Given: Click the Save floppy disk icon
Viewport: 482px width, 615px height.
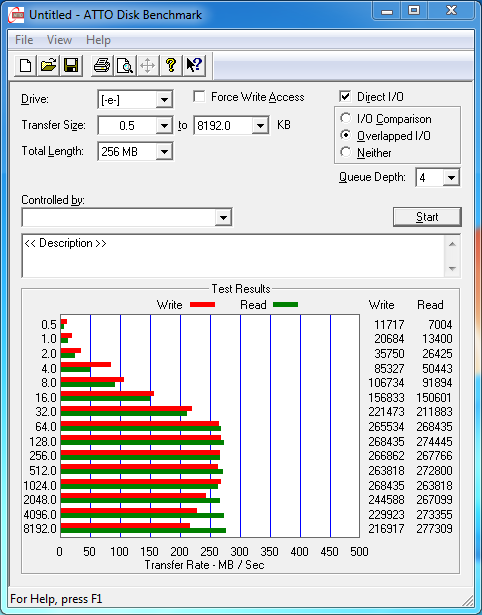Looking at the screenshot, I should (71, 65).
